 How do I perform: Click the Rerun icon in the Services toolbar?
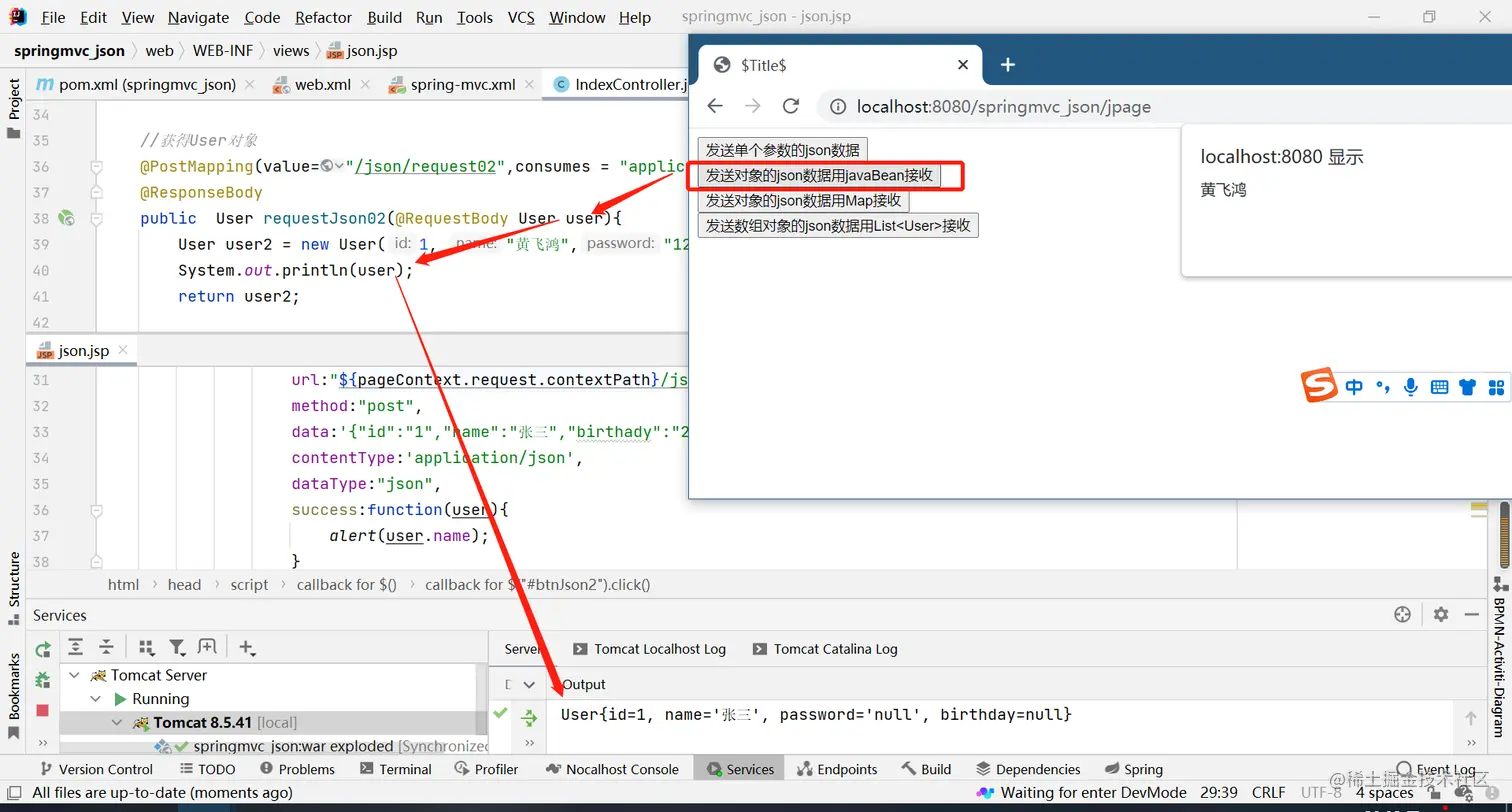click(x=43, y=649)
